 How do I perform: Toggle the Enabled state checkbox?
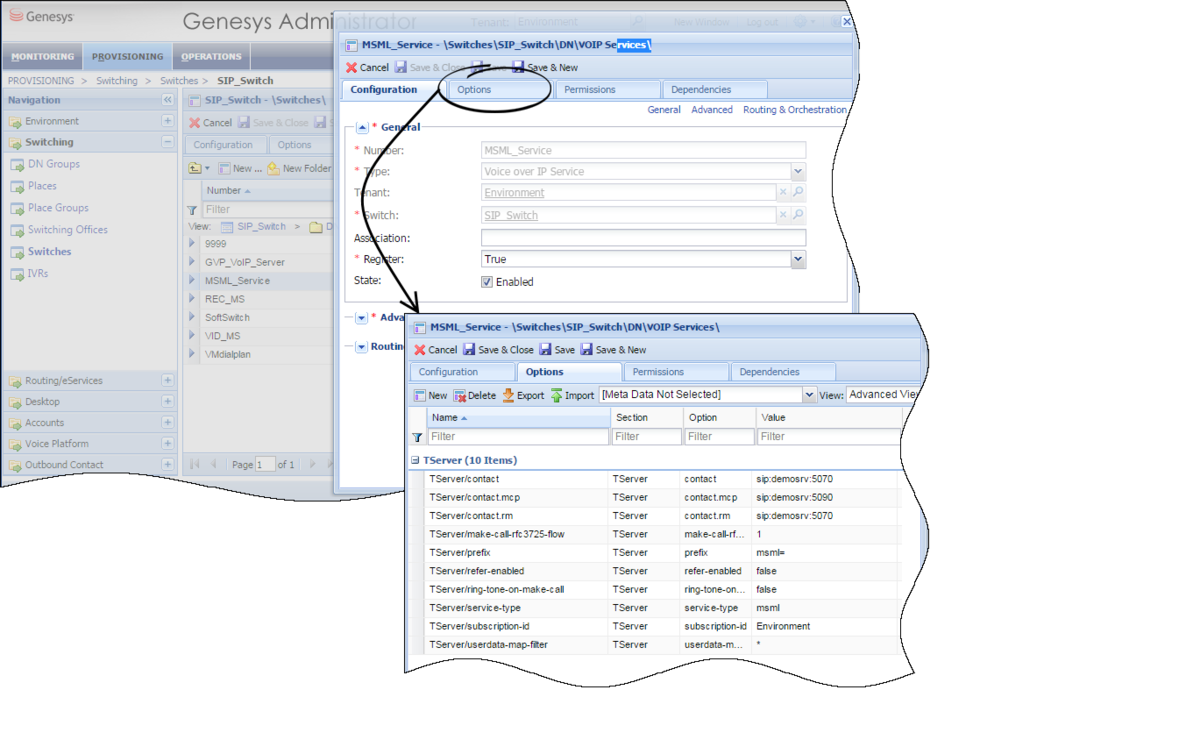pos(487,282)
